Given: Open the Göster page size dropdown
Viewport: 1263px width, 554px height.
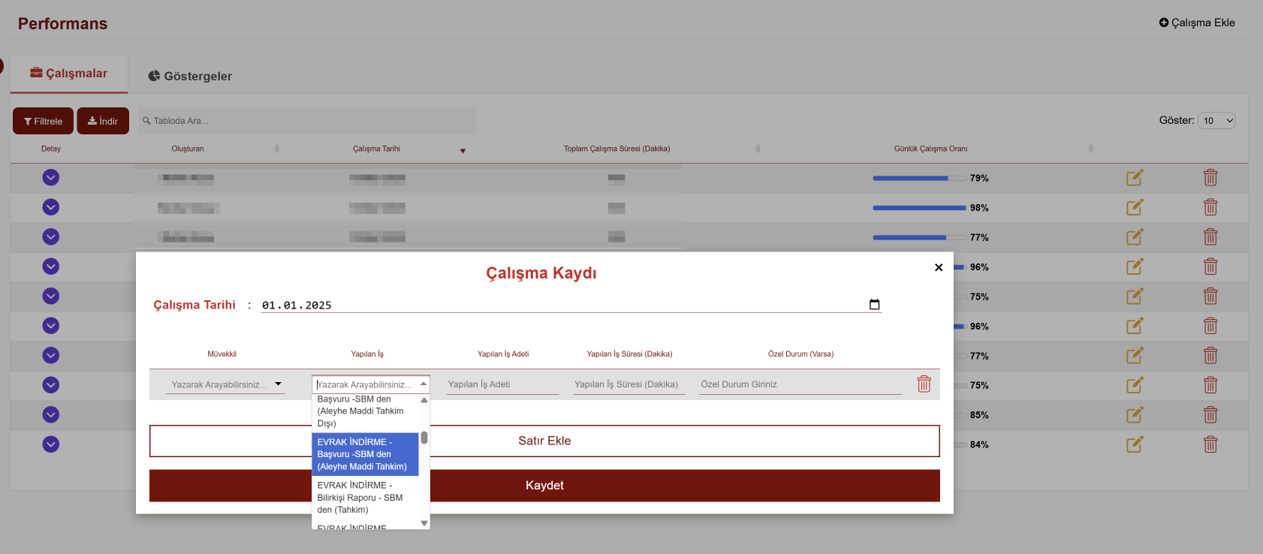Looking at the screenshot, I should point(1217,120).
